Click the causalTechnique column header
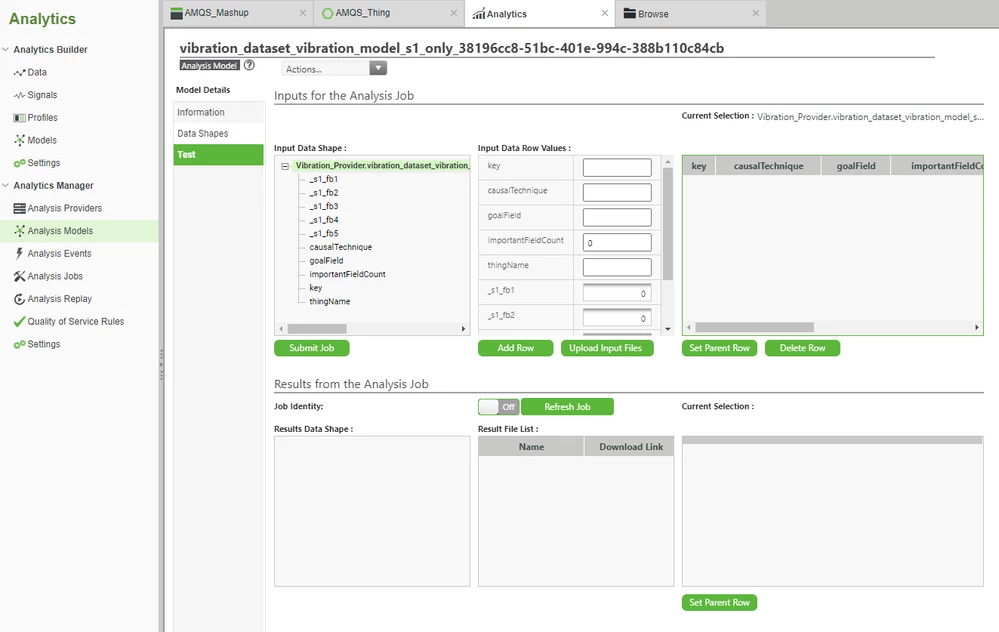The height and width of the screenshot is (632, 999). pyautogui.click(x=768, y=166)
